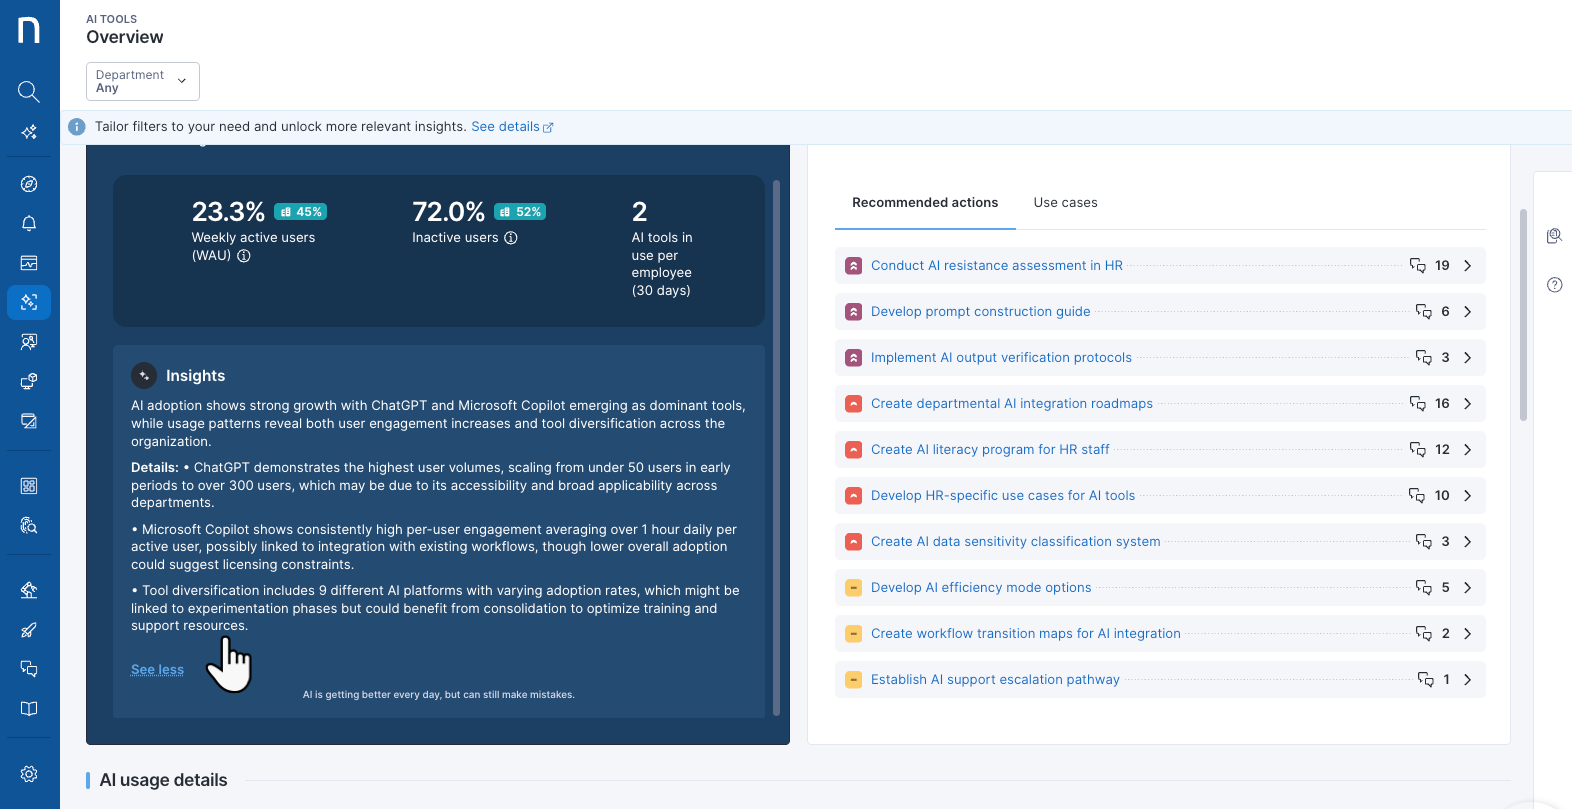Viewport: 1572px width, 809px height.
Task: Open the Department filter dropdown
Action: 142,81
